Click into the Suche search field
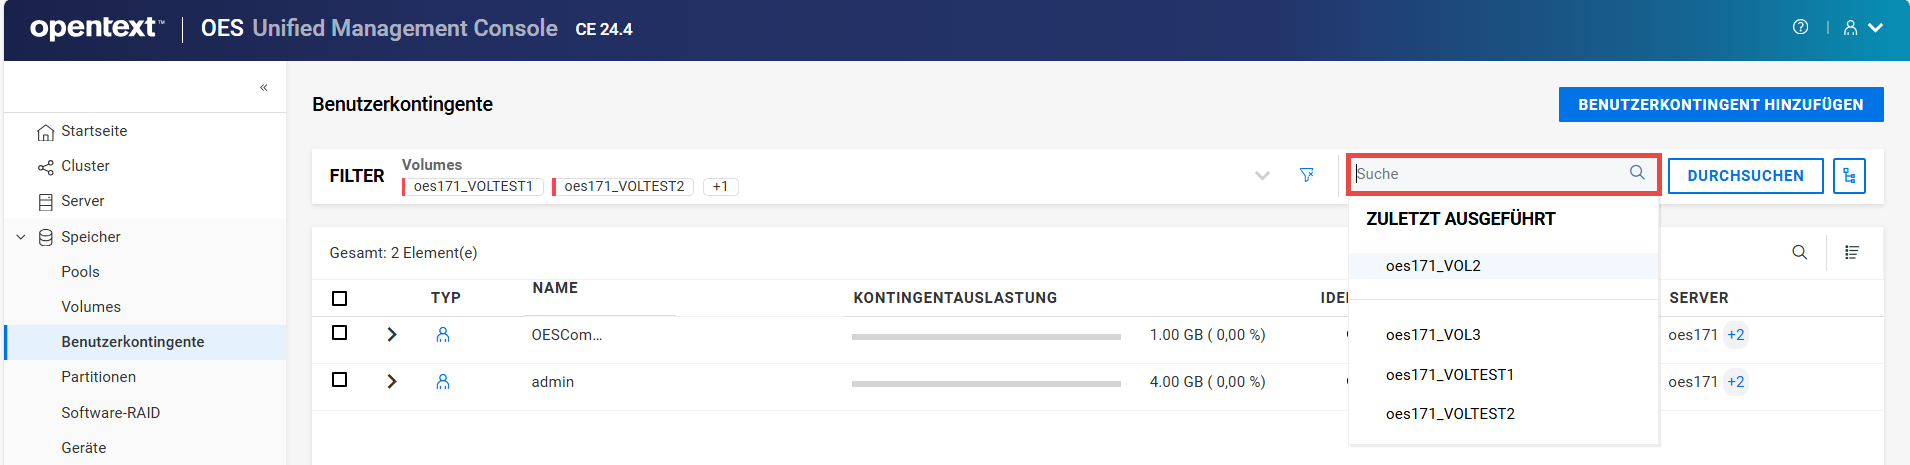This screenshot has height=465, width=1910. point(1490,174)
